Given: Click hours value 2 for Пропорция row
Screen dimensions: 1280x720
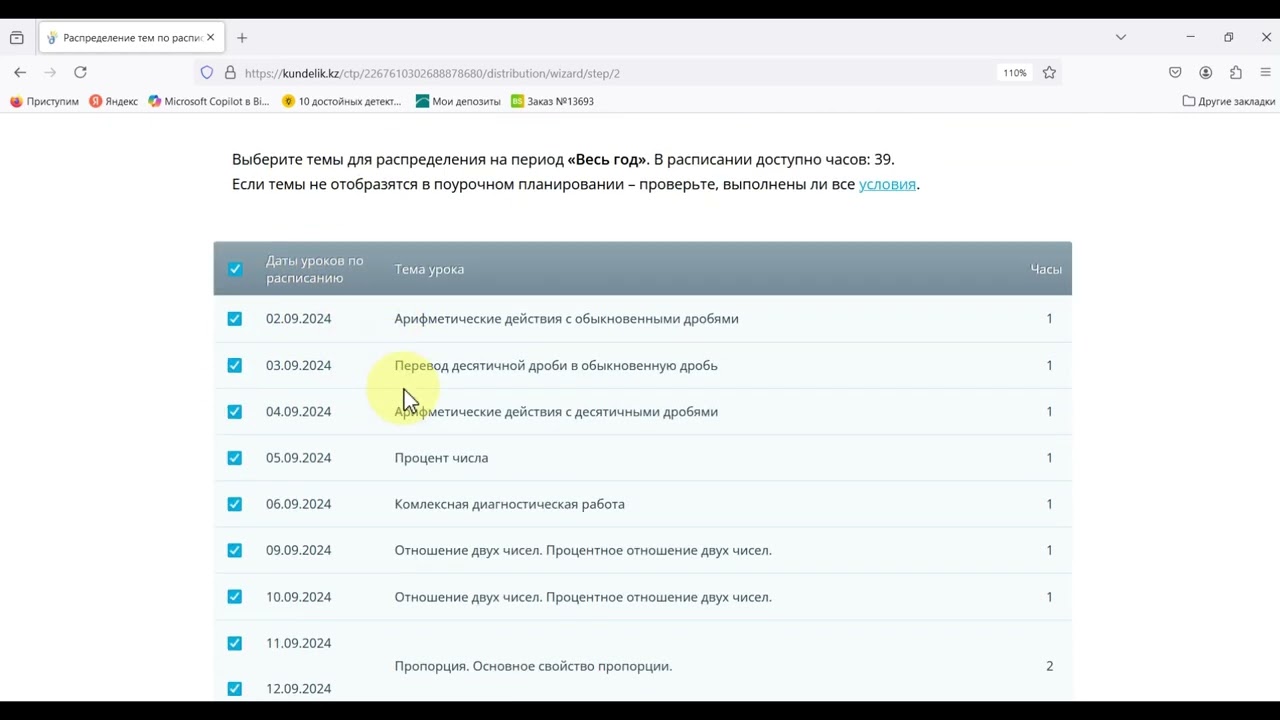Looking at the screenshot, I should tap(1049, 666).
